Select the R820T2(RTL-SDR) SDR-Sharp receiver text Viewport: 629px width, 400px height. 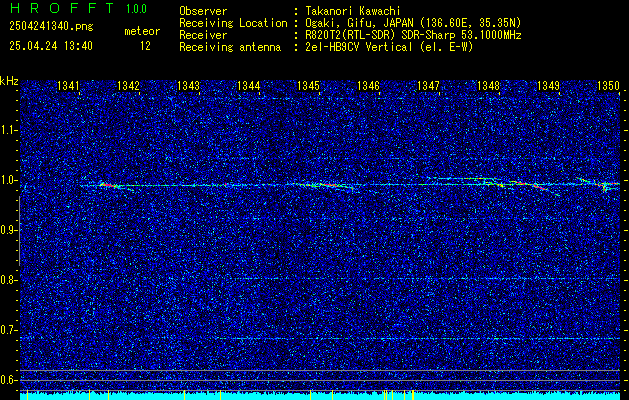[x=413, y=35]
